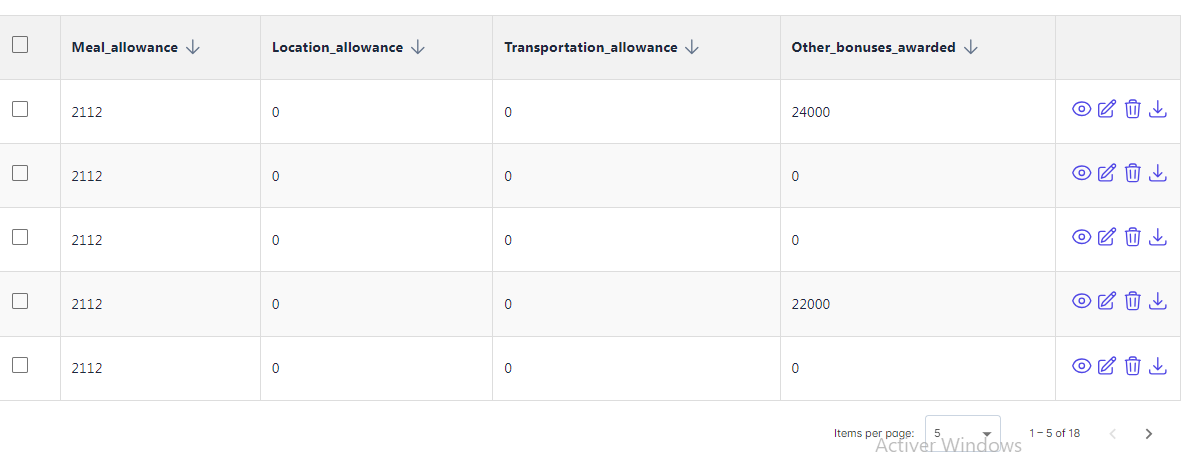Check the checkbox for the first row
This screenshot has width=1192, height=452.
point(20,110)
